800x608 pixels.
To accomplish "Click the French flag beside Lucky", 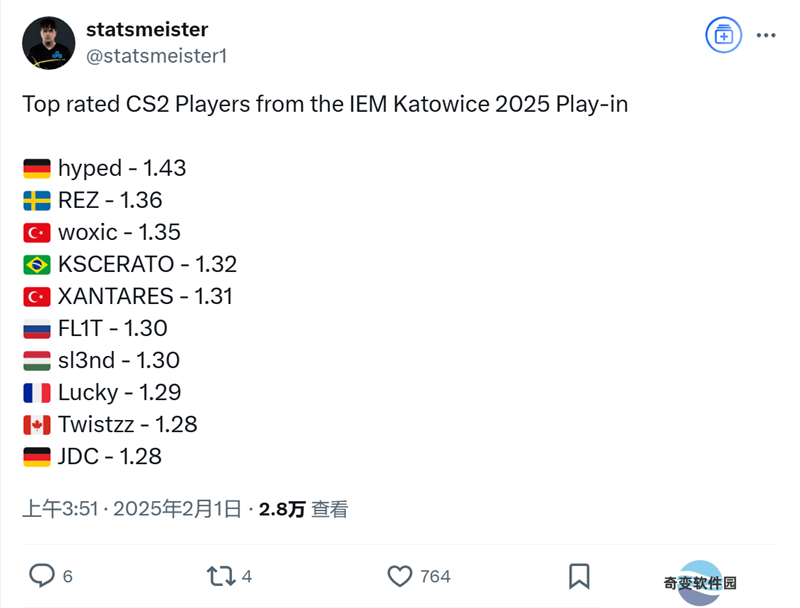I will pyautogui.click(x=37, y=393).
